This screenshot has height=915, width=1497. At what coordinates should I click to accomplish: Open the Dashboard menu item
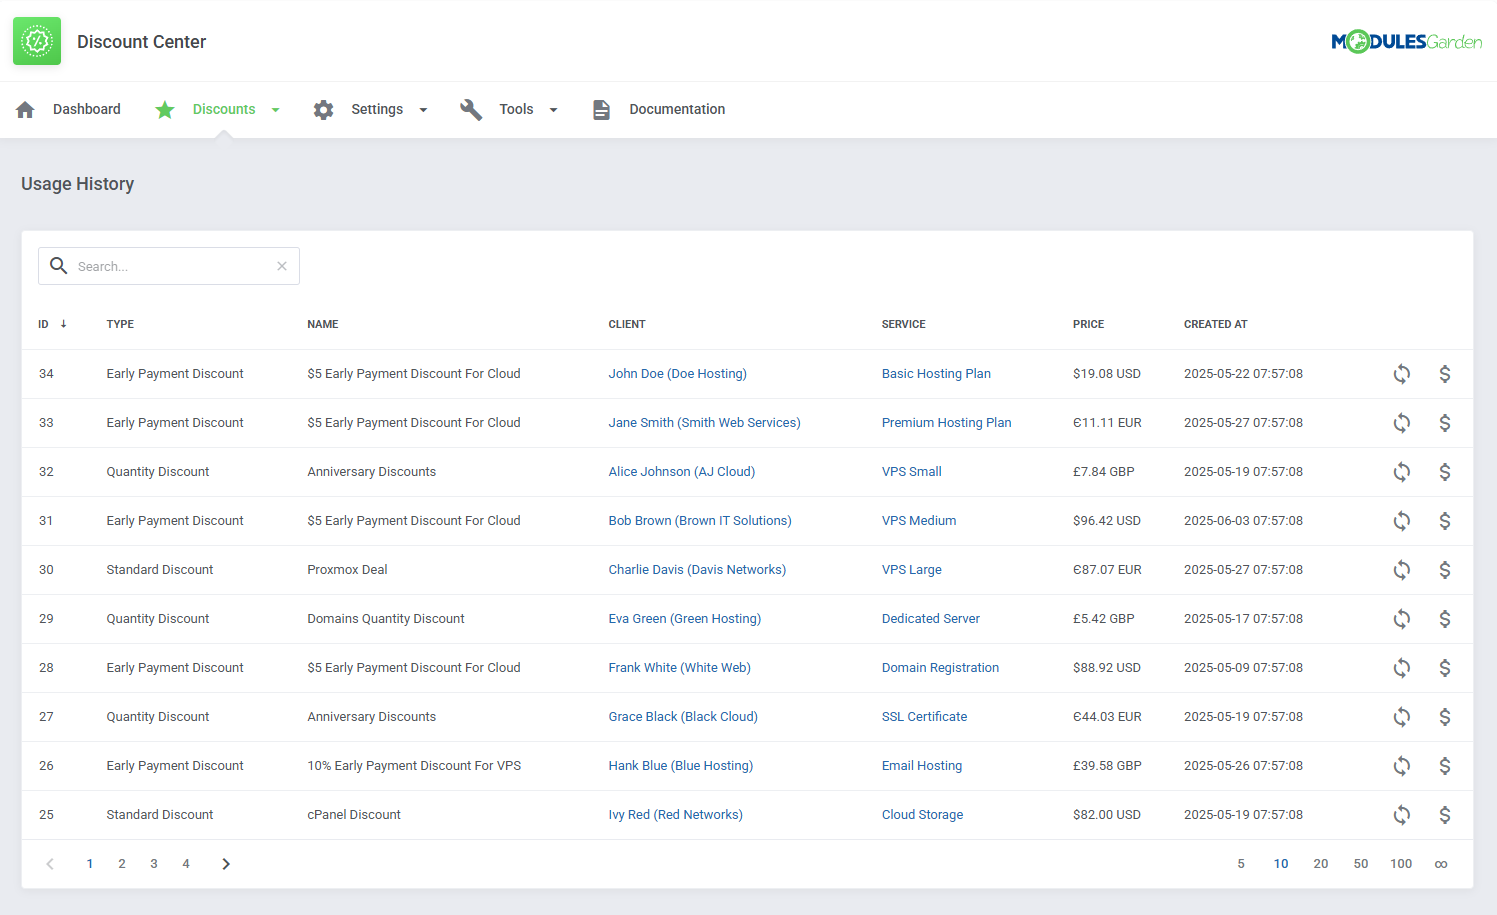coord(87,109)
